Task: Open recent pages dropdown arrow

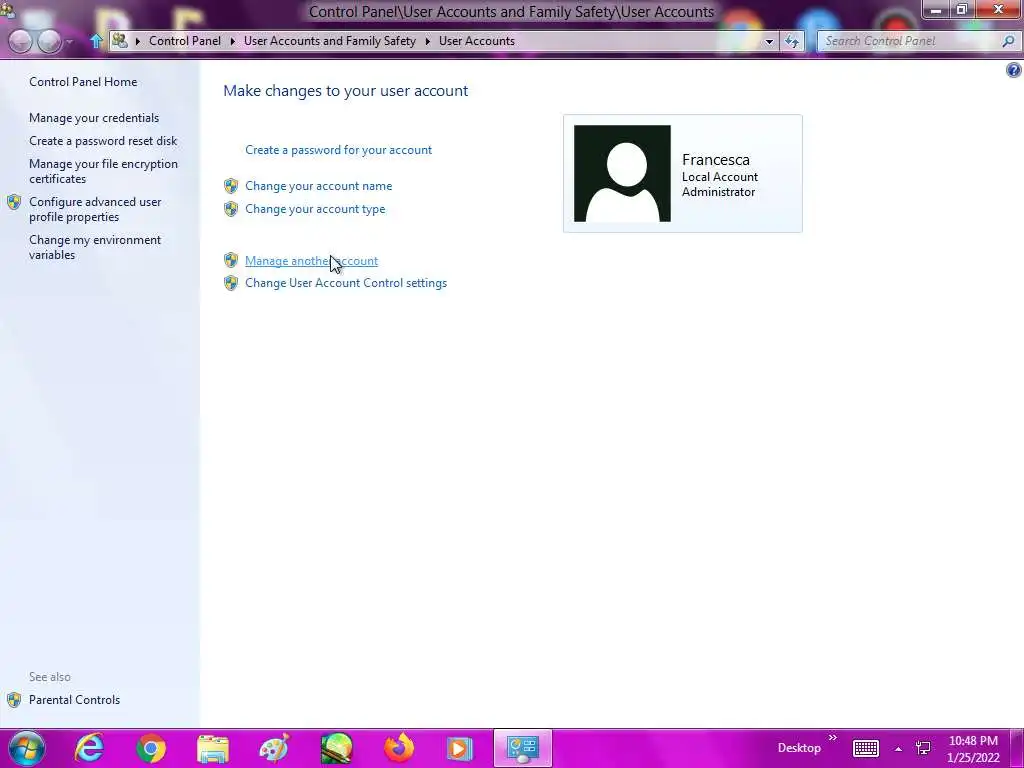Action: click(x=70, y=42)
